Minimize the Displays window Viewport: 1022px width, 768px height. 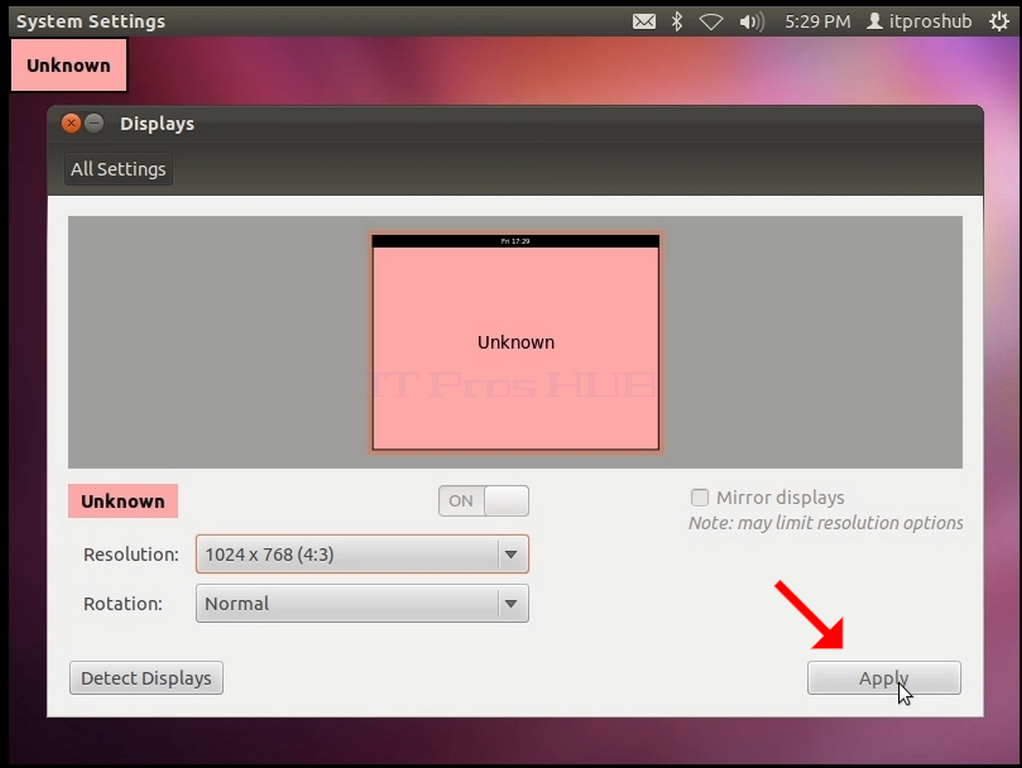95,123
